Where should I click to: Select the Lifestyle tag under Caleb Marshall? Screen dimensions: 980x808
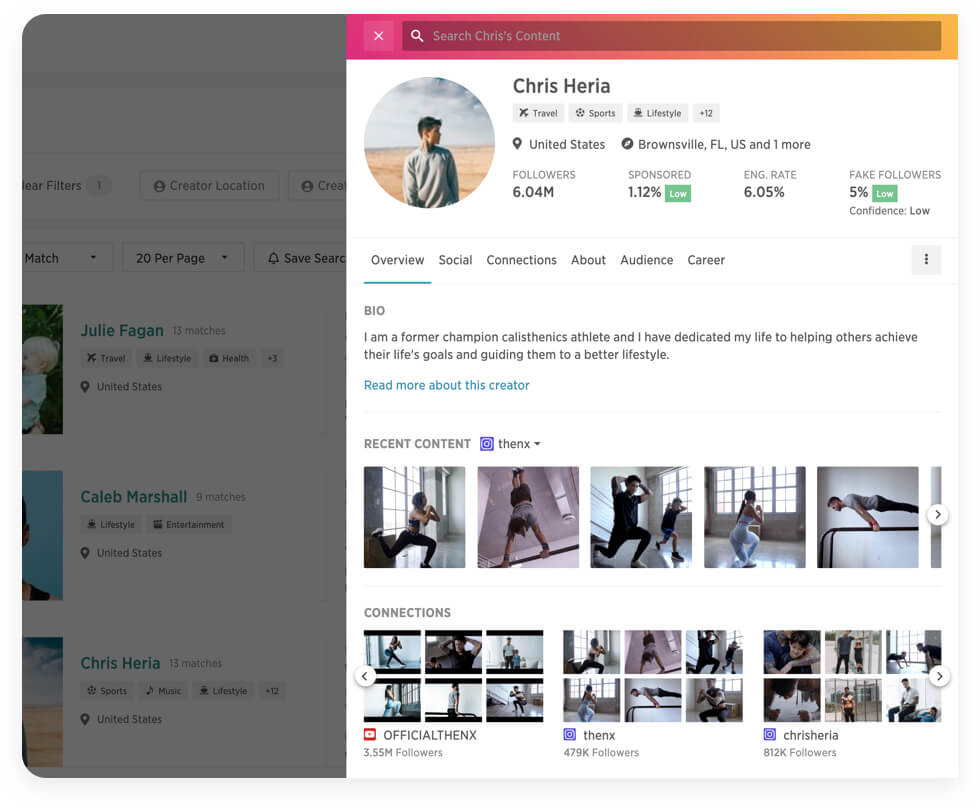111,524
